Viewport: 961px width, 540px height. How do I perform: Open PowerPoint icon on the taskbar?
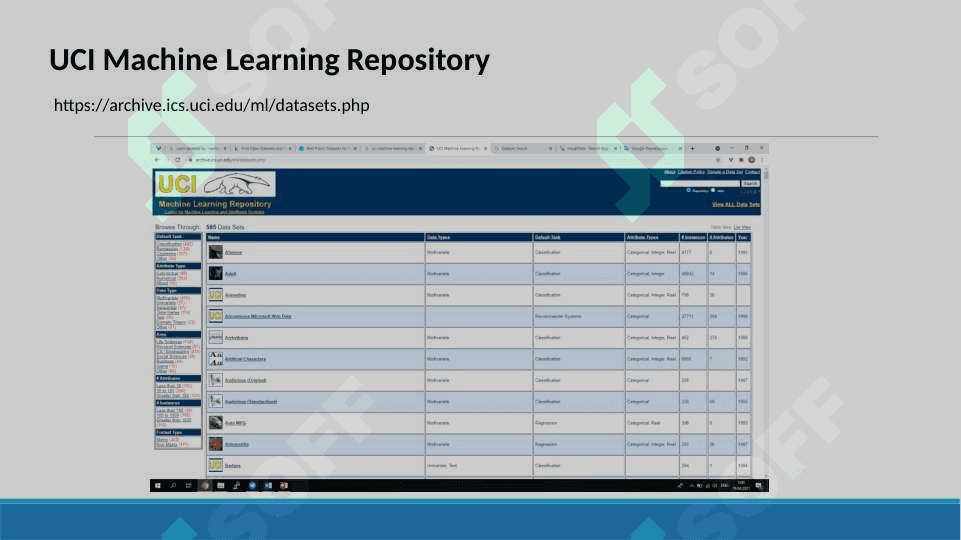tap(284, 485)
